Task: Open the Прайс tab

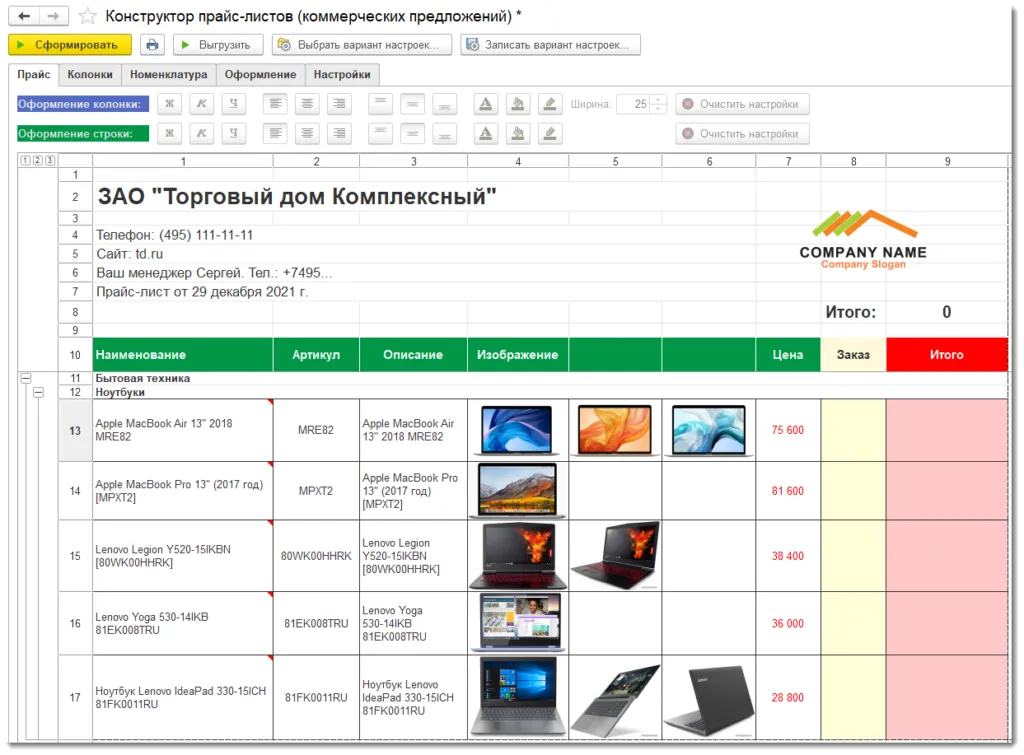Action: 34,74
